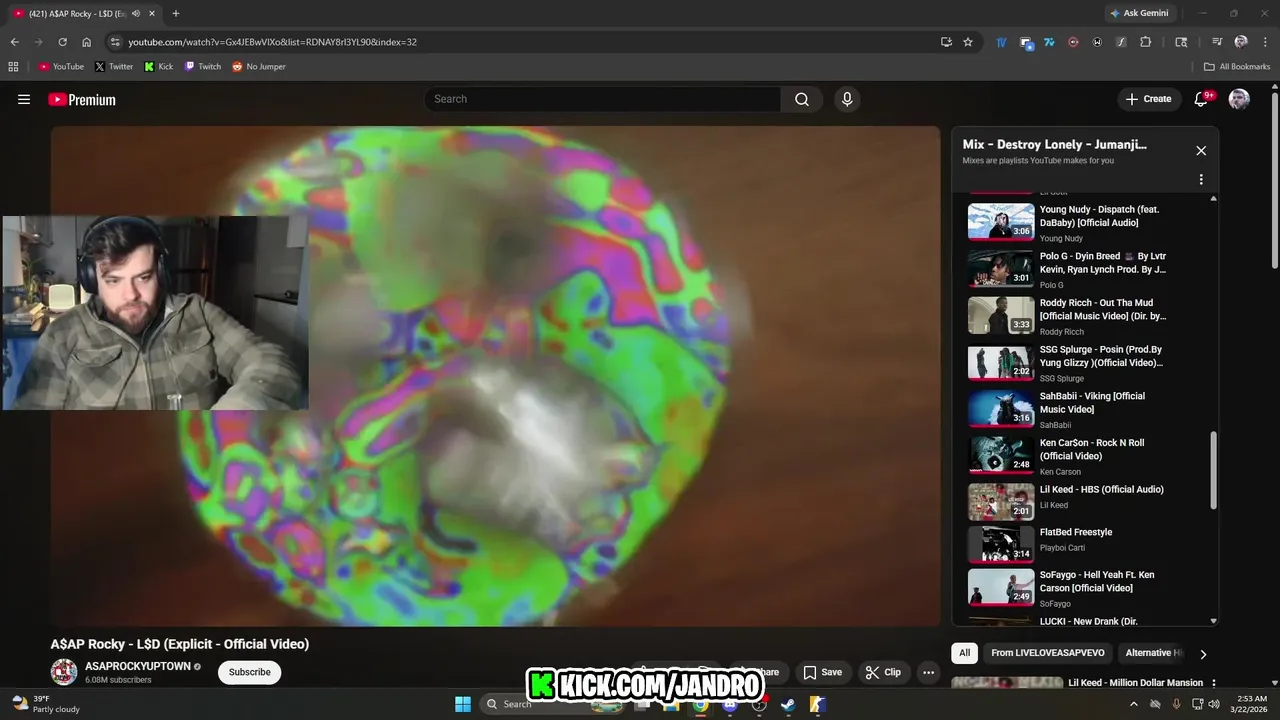Viewport: 1280px width, 720px height.
Task: Focus the YouTube search box
Action: coord(603,99)
